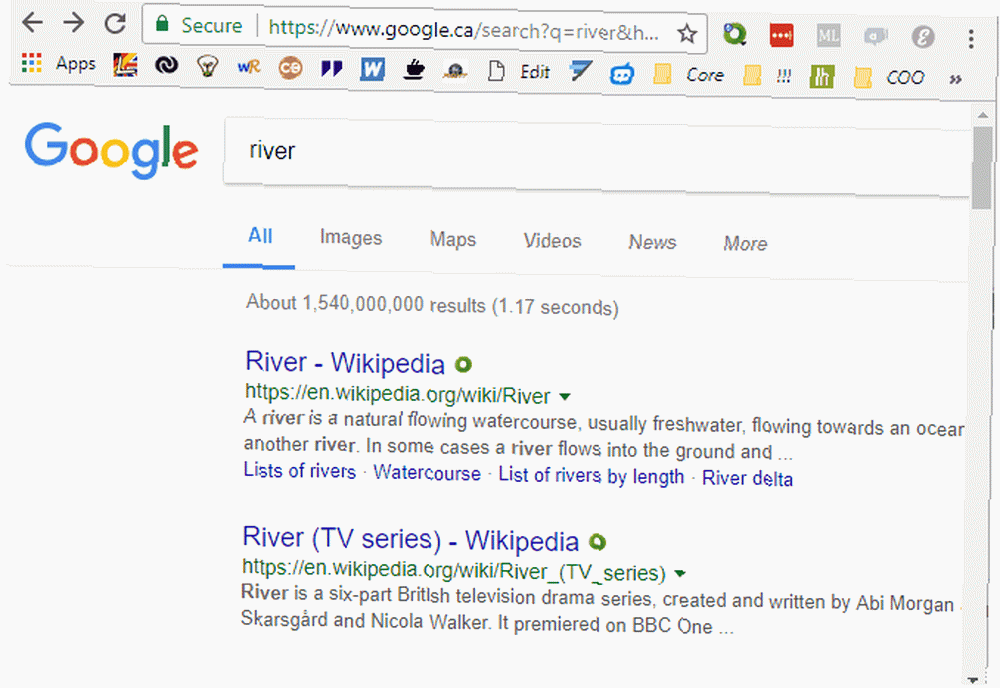The image size is (1000, 688).
Task: Open the wR bookmark
Action: coord(249,67)
